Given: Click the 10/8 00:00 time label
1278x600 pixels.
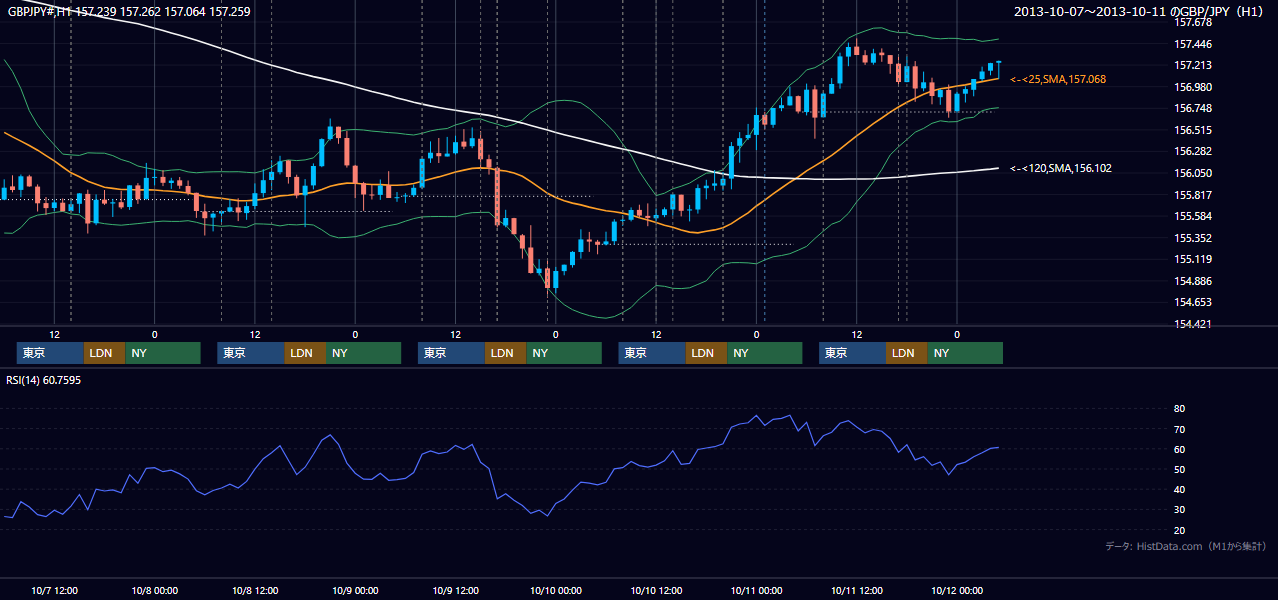Looking at the screenshot, I should click(154, 590).
